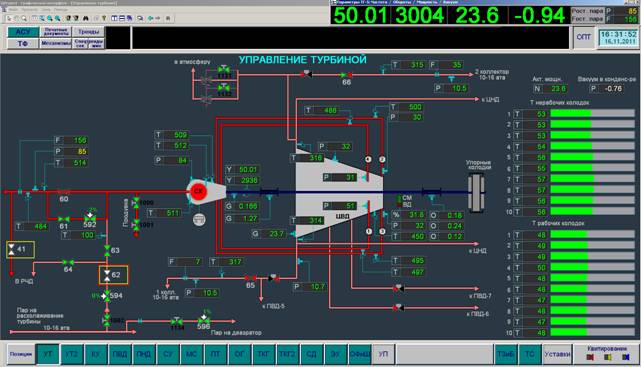Select valve 66 on the collector line
The image size is (641, 367).
pyautogui.click(x=346, y=75)
